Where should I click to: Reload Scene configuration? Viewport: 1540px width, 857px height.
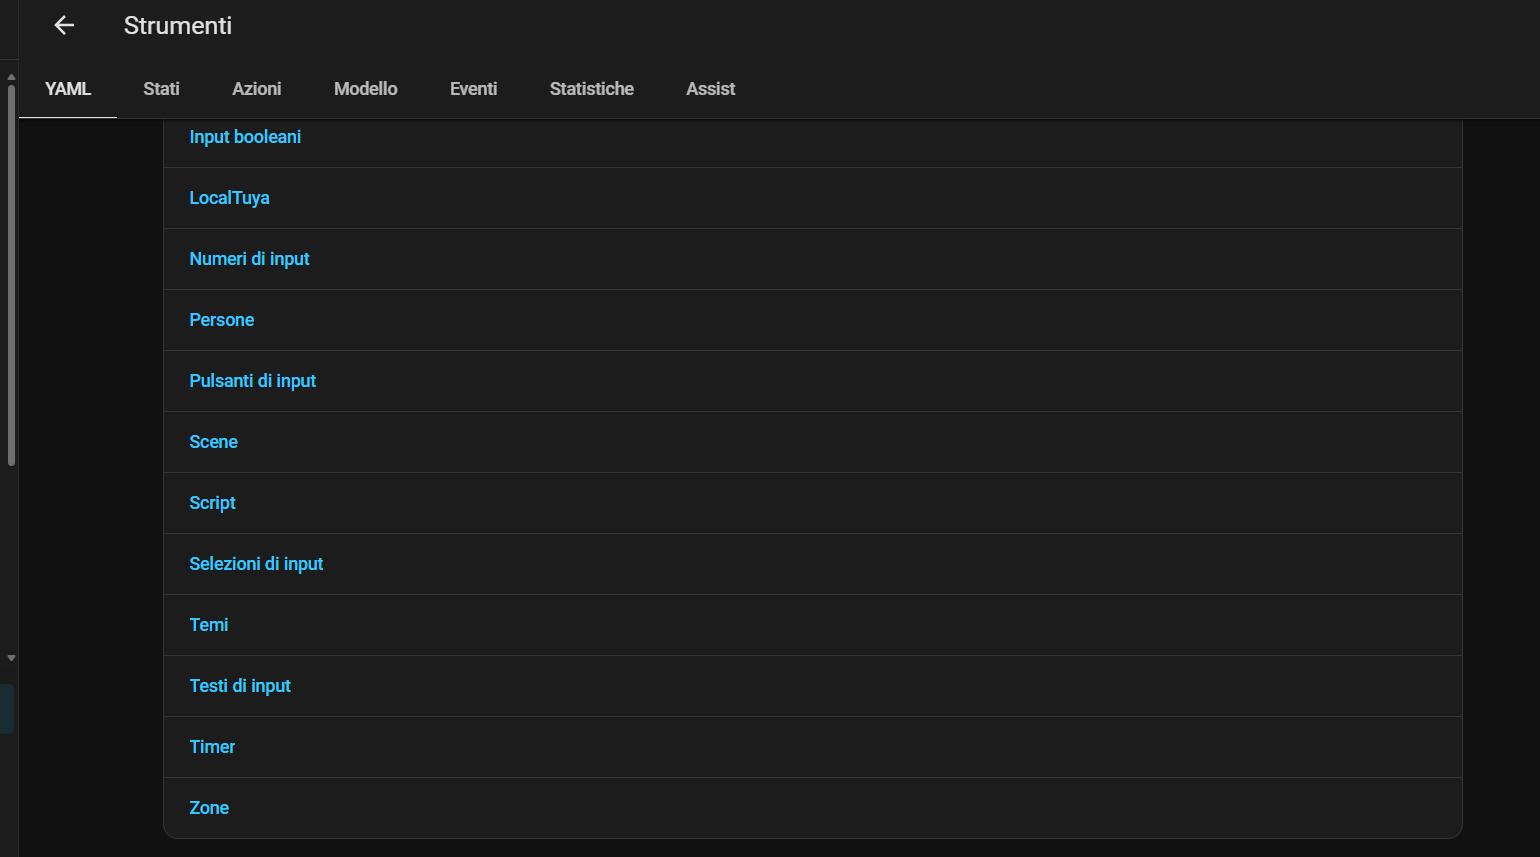coord(213,442)
